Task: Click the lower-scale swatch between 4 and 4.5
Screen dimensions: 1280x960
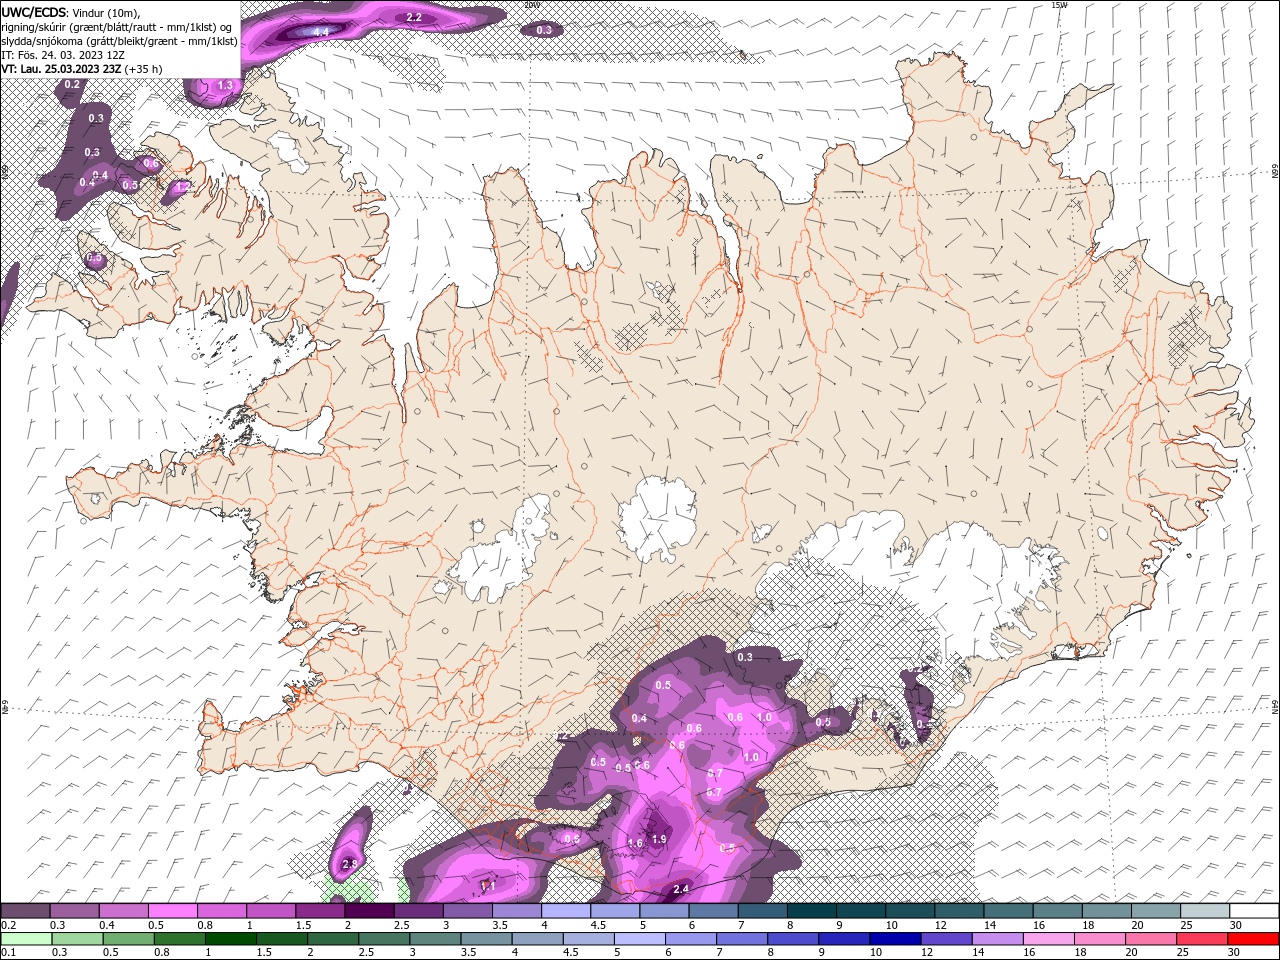Action: pyautogui.click(x=538, y=939)
